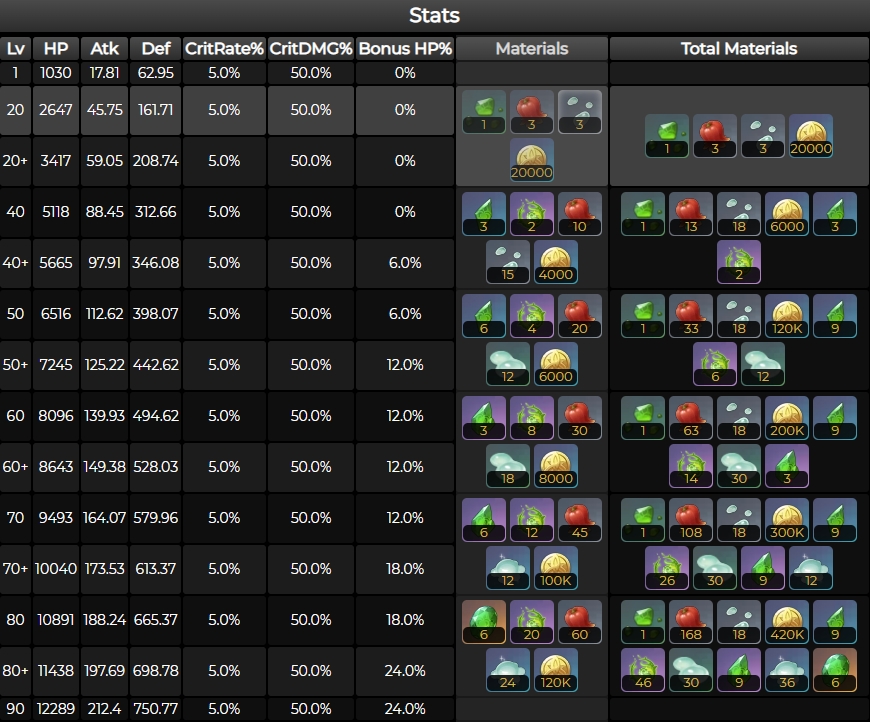Click the coin icon showing 200K
This screenshot has width=870, height=722.
click(x=787, y=416)
